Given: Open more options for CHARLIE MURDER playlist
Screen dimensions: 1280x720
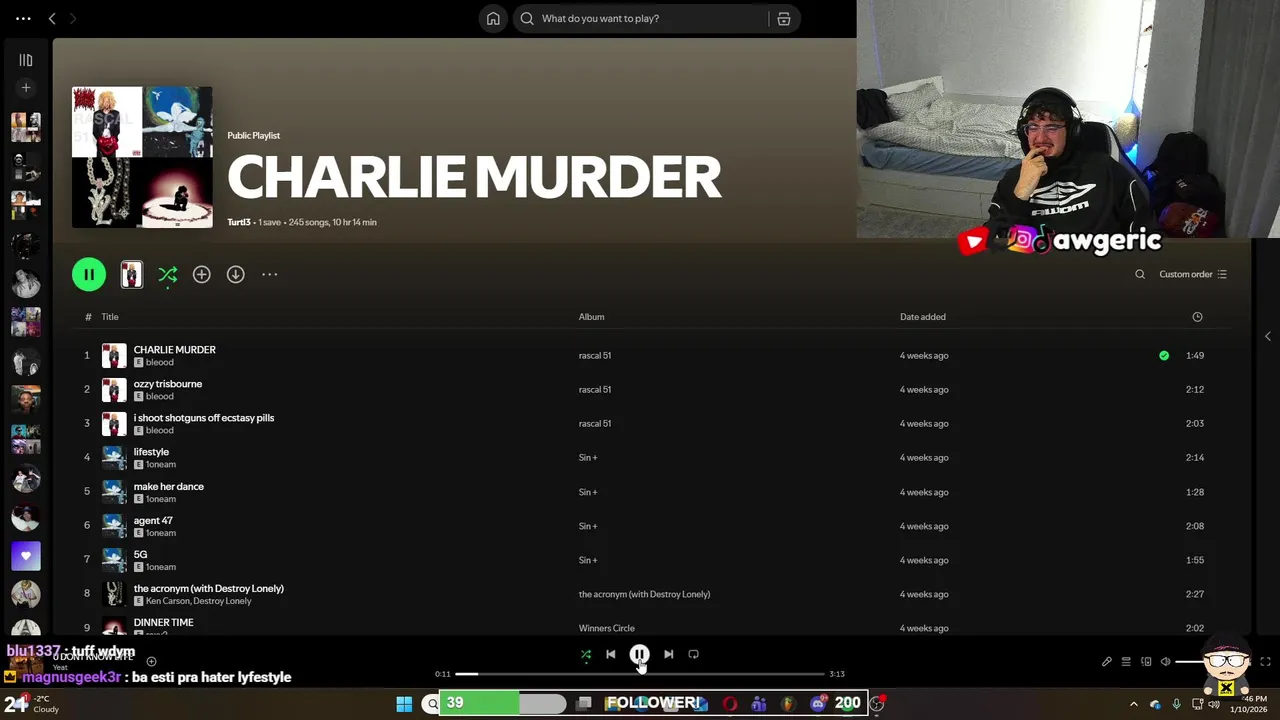Looking at the screenshot, I should [270, 274].
